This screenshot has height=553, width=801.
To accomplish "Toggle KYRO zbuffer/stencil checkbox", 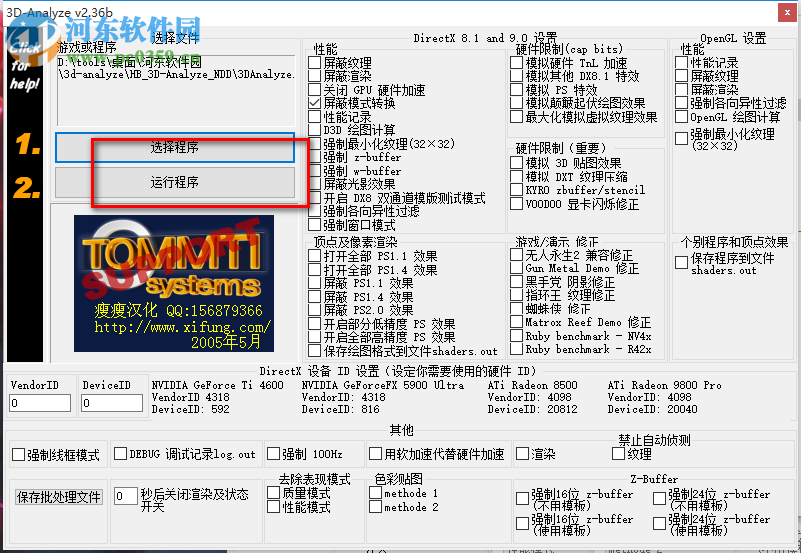I will click(516, 190).
